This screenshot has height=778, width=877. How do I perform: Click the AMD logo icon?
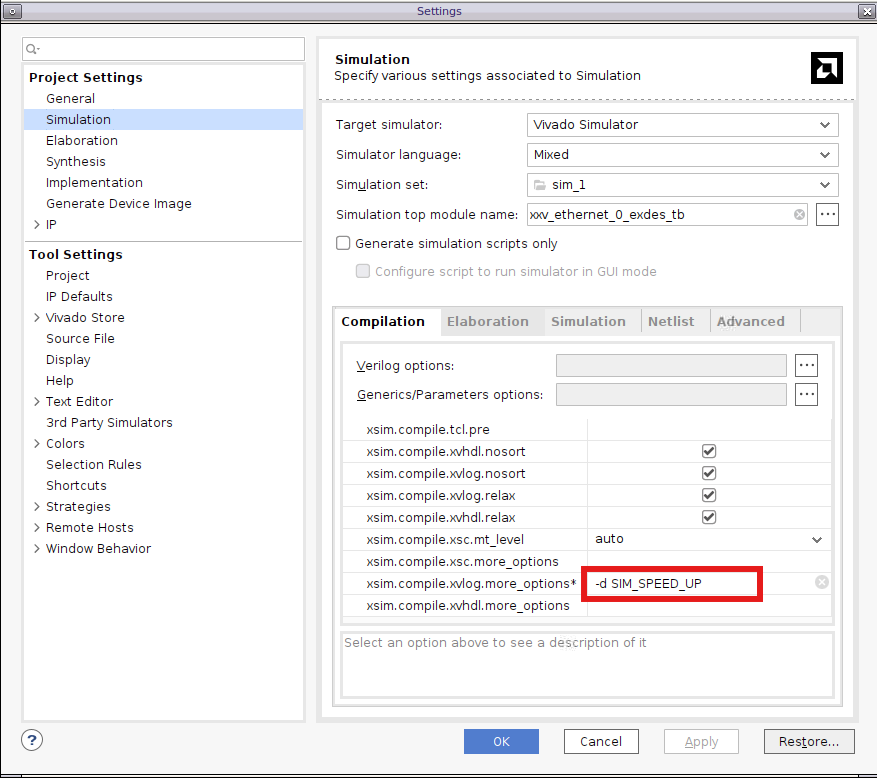[x=826, y=68]
